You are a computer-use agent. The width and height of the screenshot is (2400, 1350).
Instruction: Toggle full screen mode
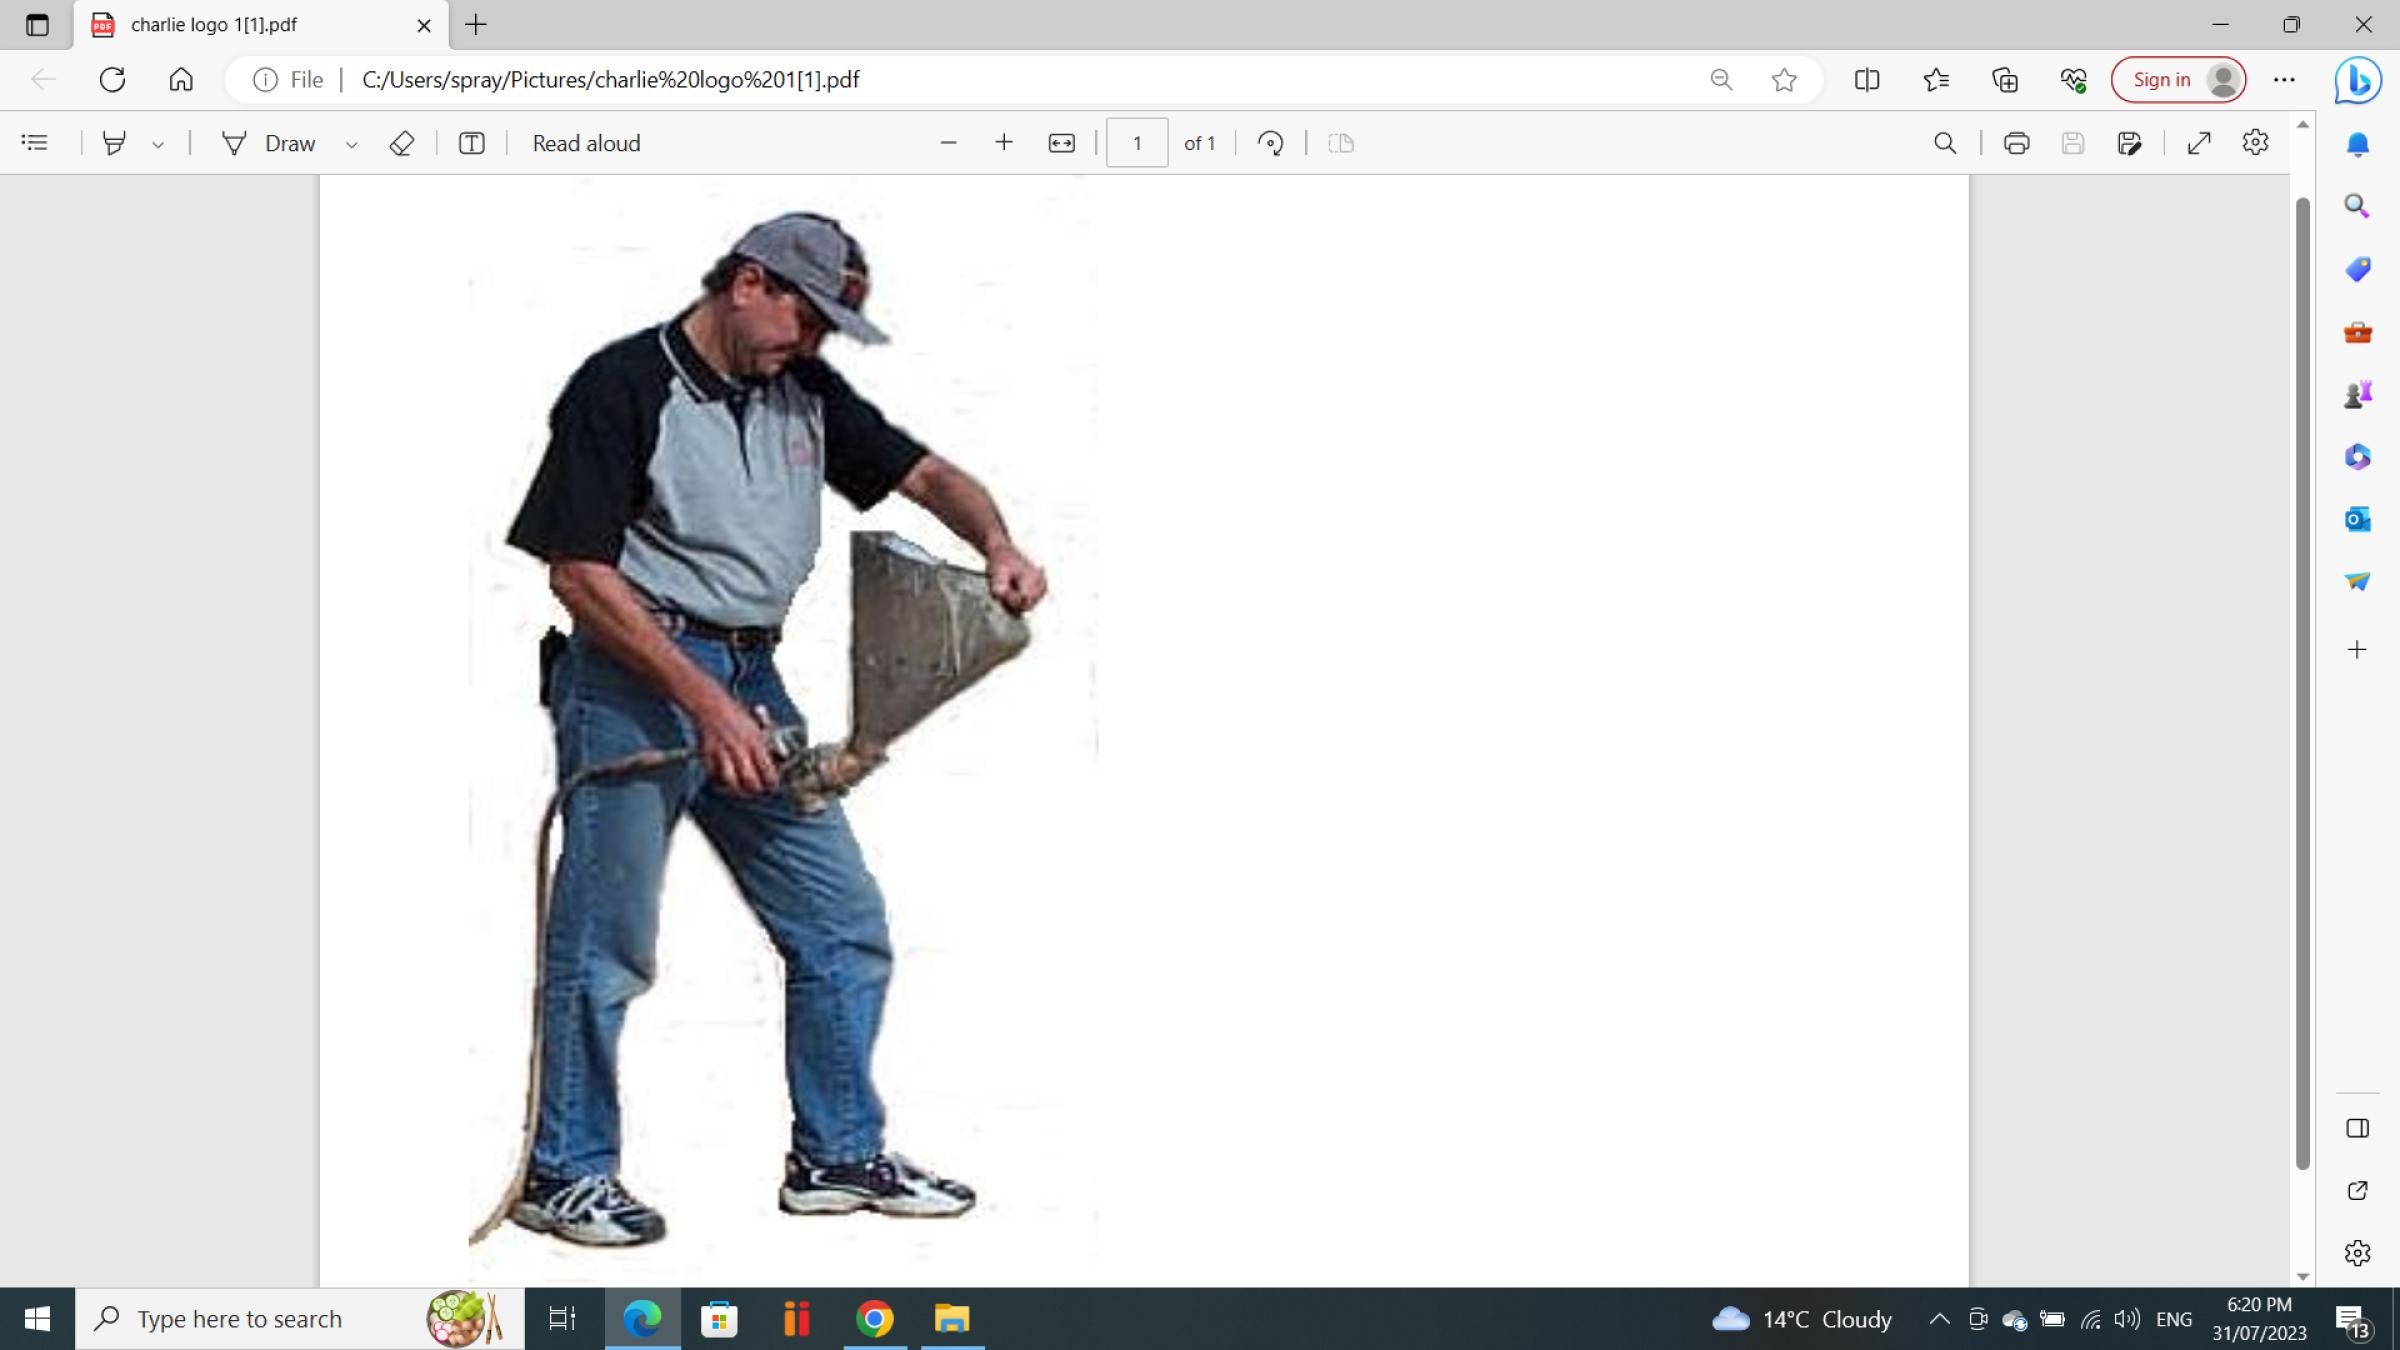tap(2198, 143)
